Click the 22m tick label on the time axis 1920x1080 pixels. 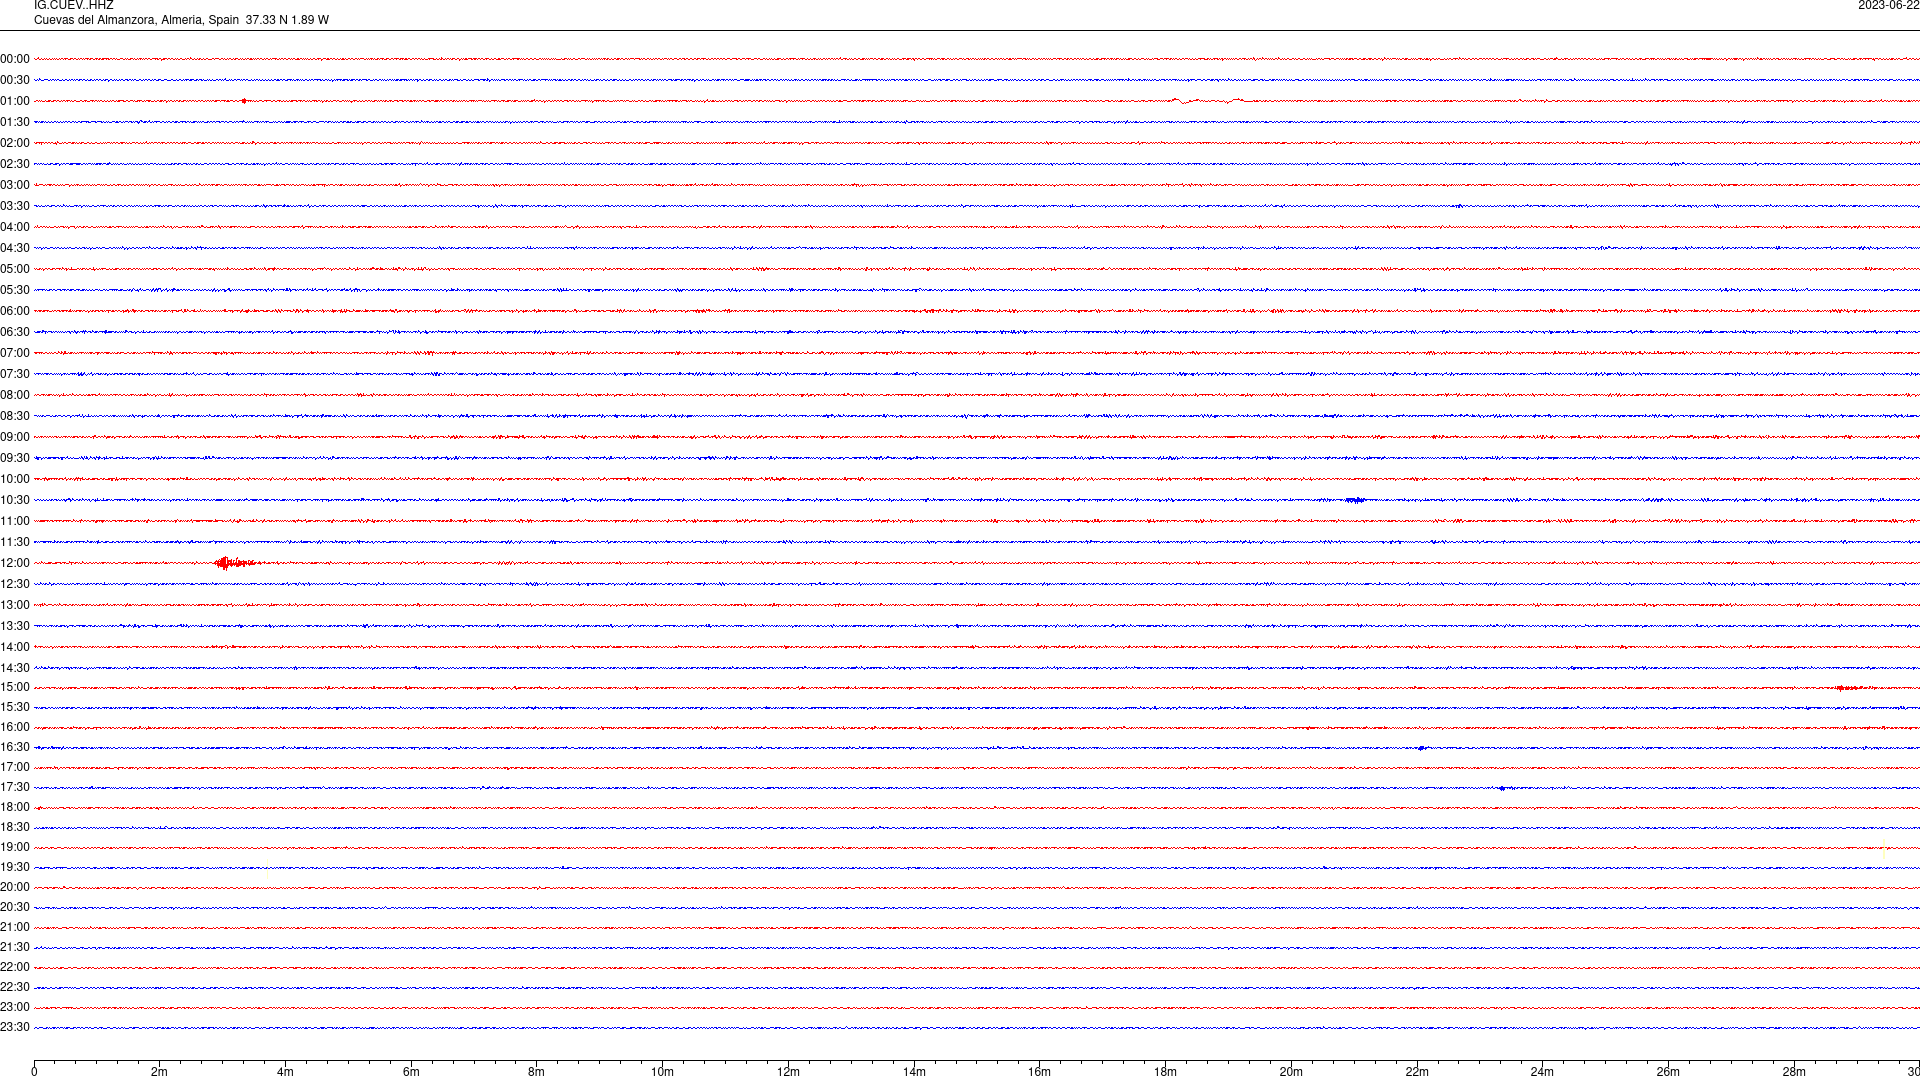(1417, 1072)
